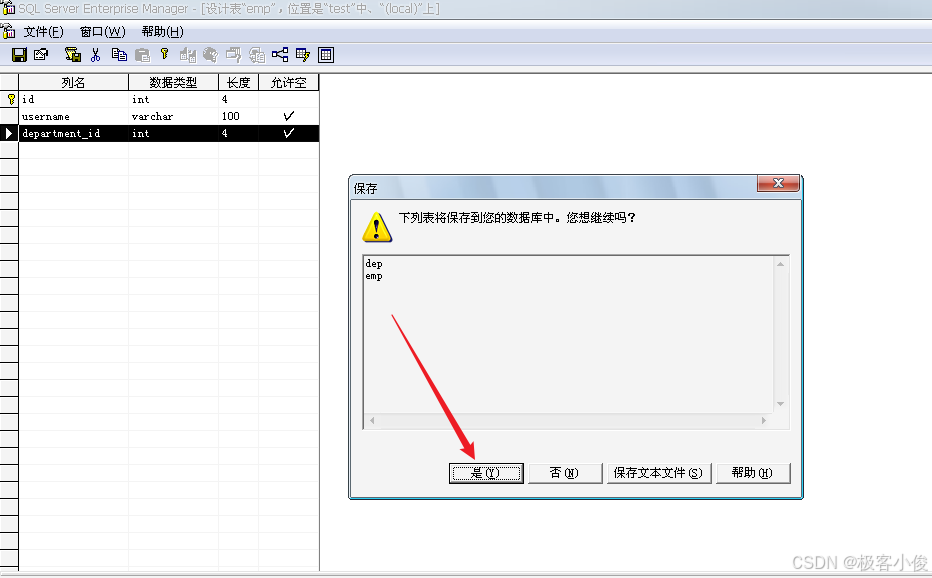
Task: Open table and index properties icon
Action: [x=41, y=55]
